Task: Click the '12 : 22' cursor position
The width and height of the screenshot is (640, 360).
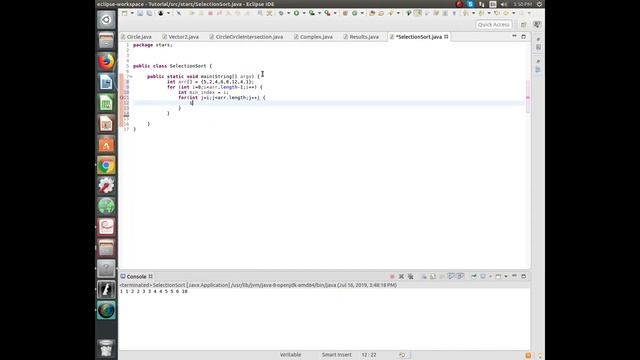Action: (369, 355)
